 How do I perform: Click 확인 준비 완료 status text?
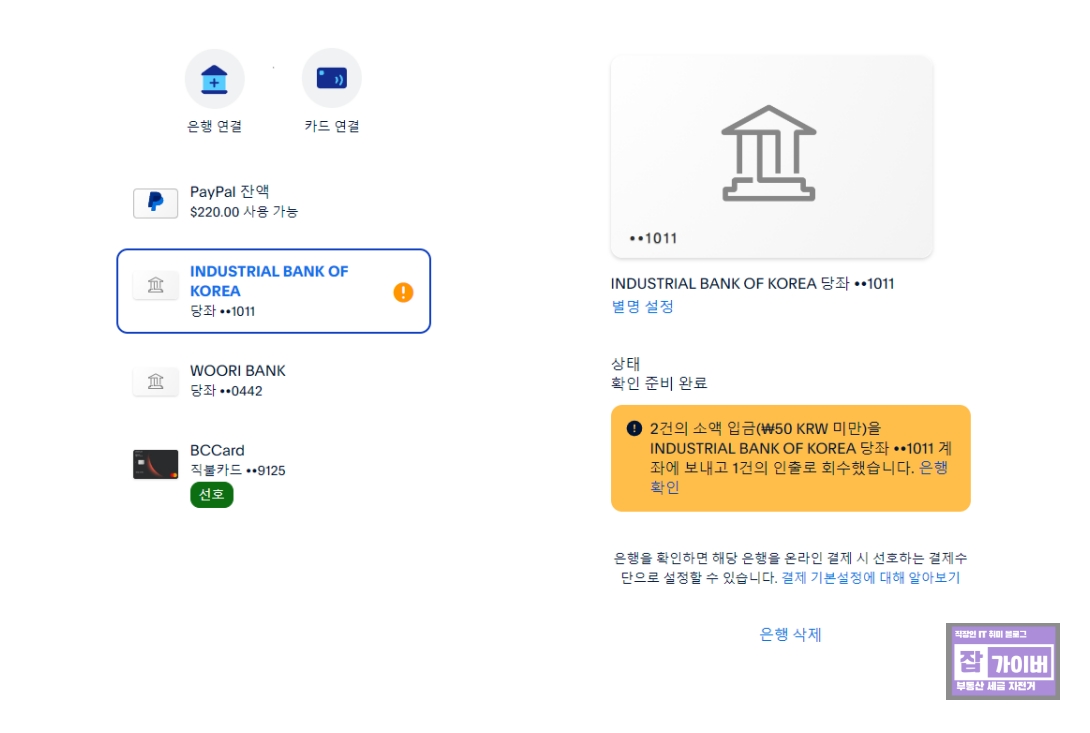click(x=659, y=383)
